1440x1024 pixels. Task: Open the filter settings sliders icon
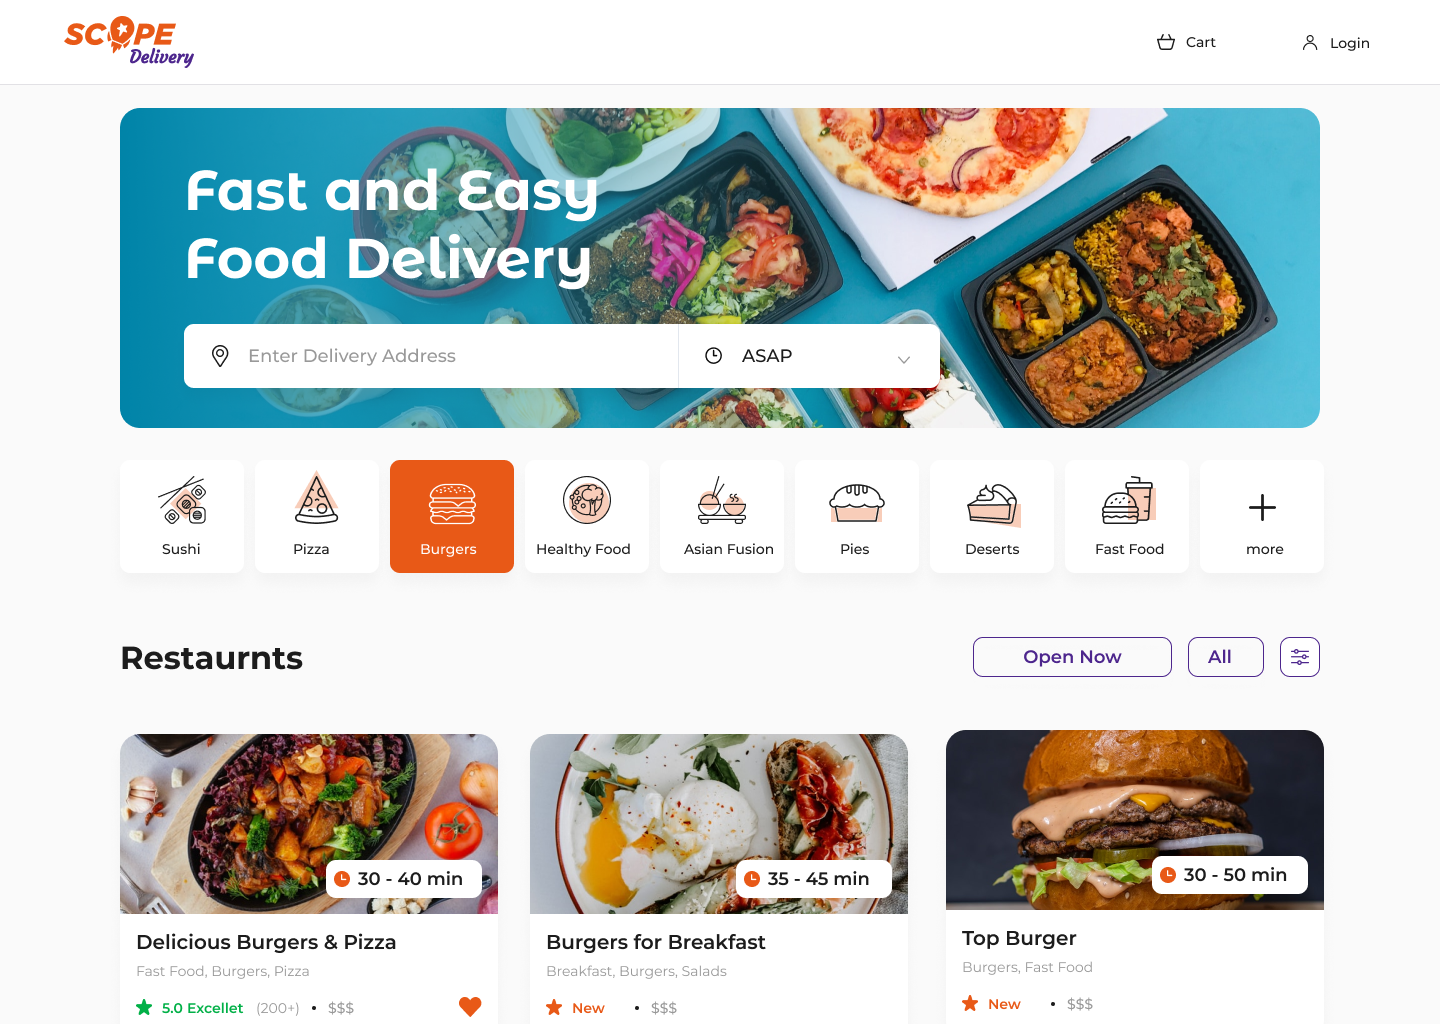click(1300, 657)
